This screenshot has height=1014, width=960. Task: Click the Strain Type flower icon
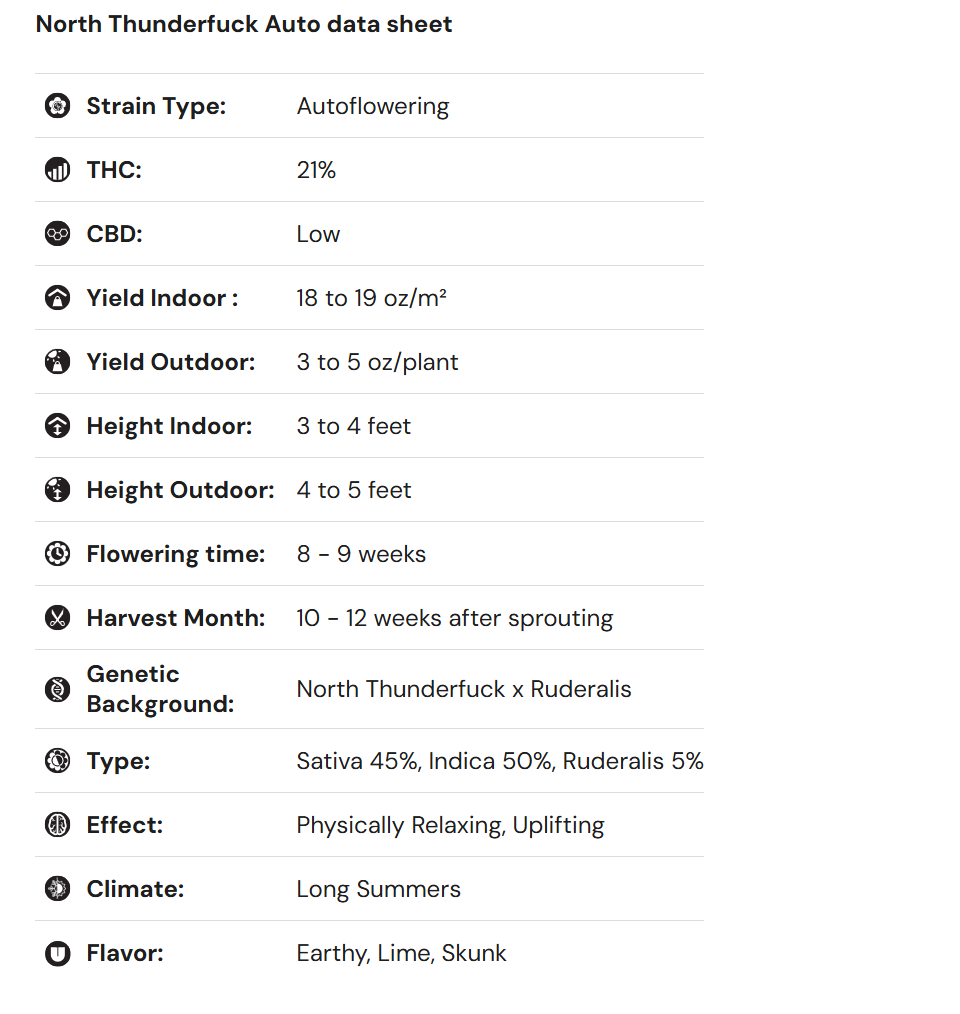(x=58, y=106)
